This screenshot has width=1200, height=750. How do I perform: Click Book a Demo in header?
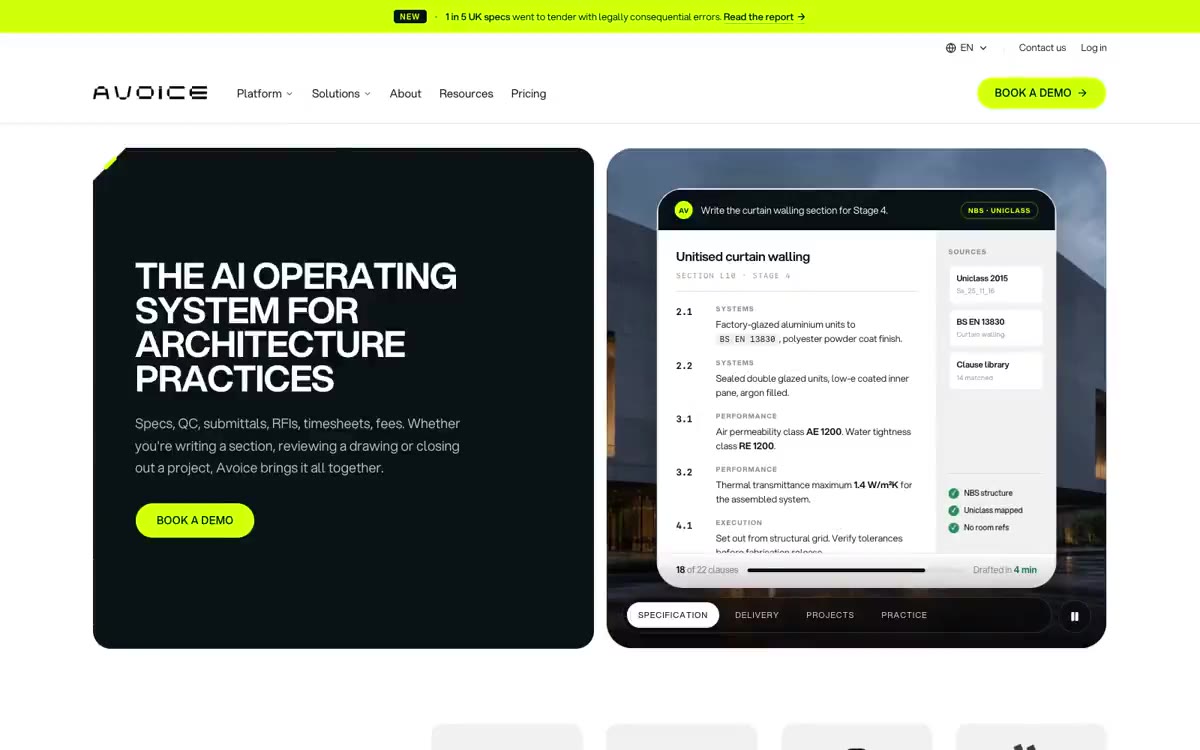coord(1041,93)
